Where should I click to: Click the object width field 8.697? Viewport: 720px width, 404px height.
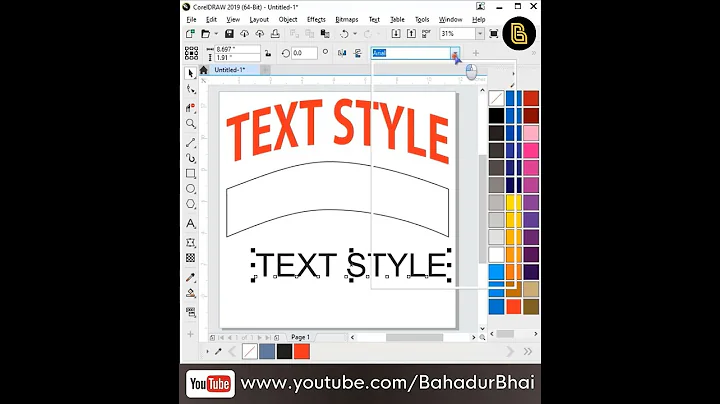point(237,49)
